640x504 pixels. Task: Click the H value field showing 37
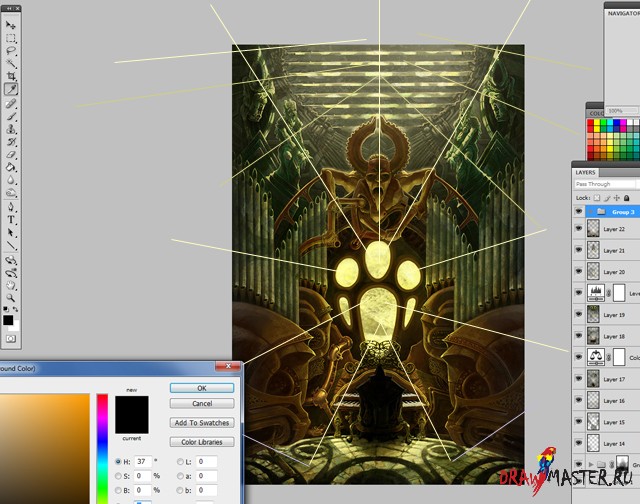[x=143, y=462]
